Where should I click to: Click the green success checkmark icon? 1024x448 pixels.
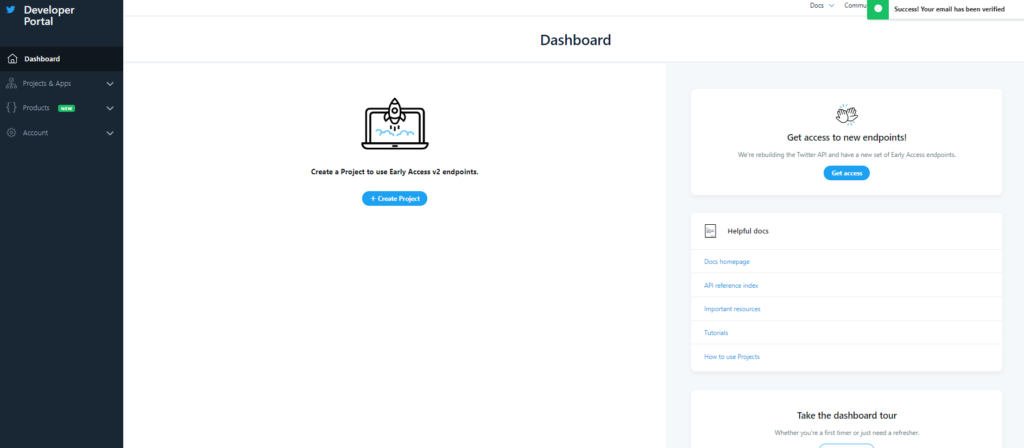click(877, 8)
